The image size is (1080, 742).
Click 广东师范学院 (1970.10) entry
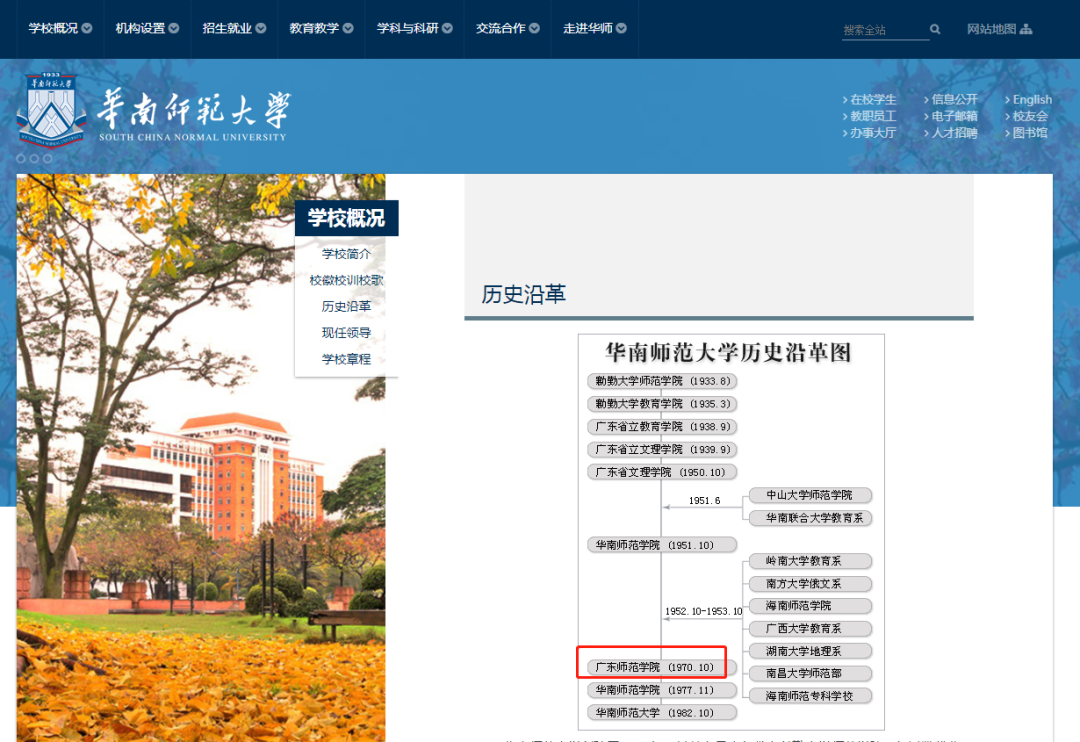[662, 667]
